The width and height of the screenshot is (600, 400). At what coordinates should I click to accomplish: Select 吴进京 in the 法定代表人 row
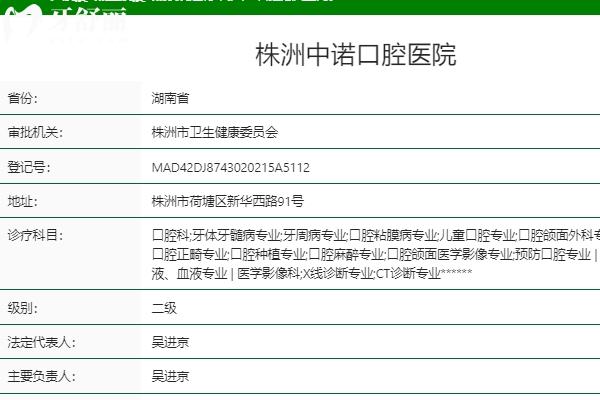[170, 342]
